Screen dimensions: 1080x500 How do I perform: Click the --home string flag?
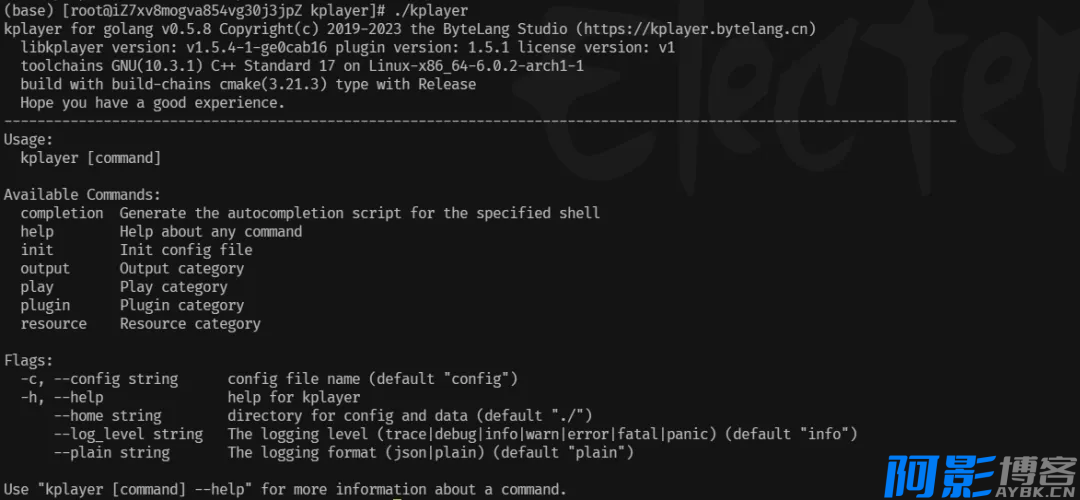point(107,416)
